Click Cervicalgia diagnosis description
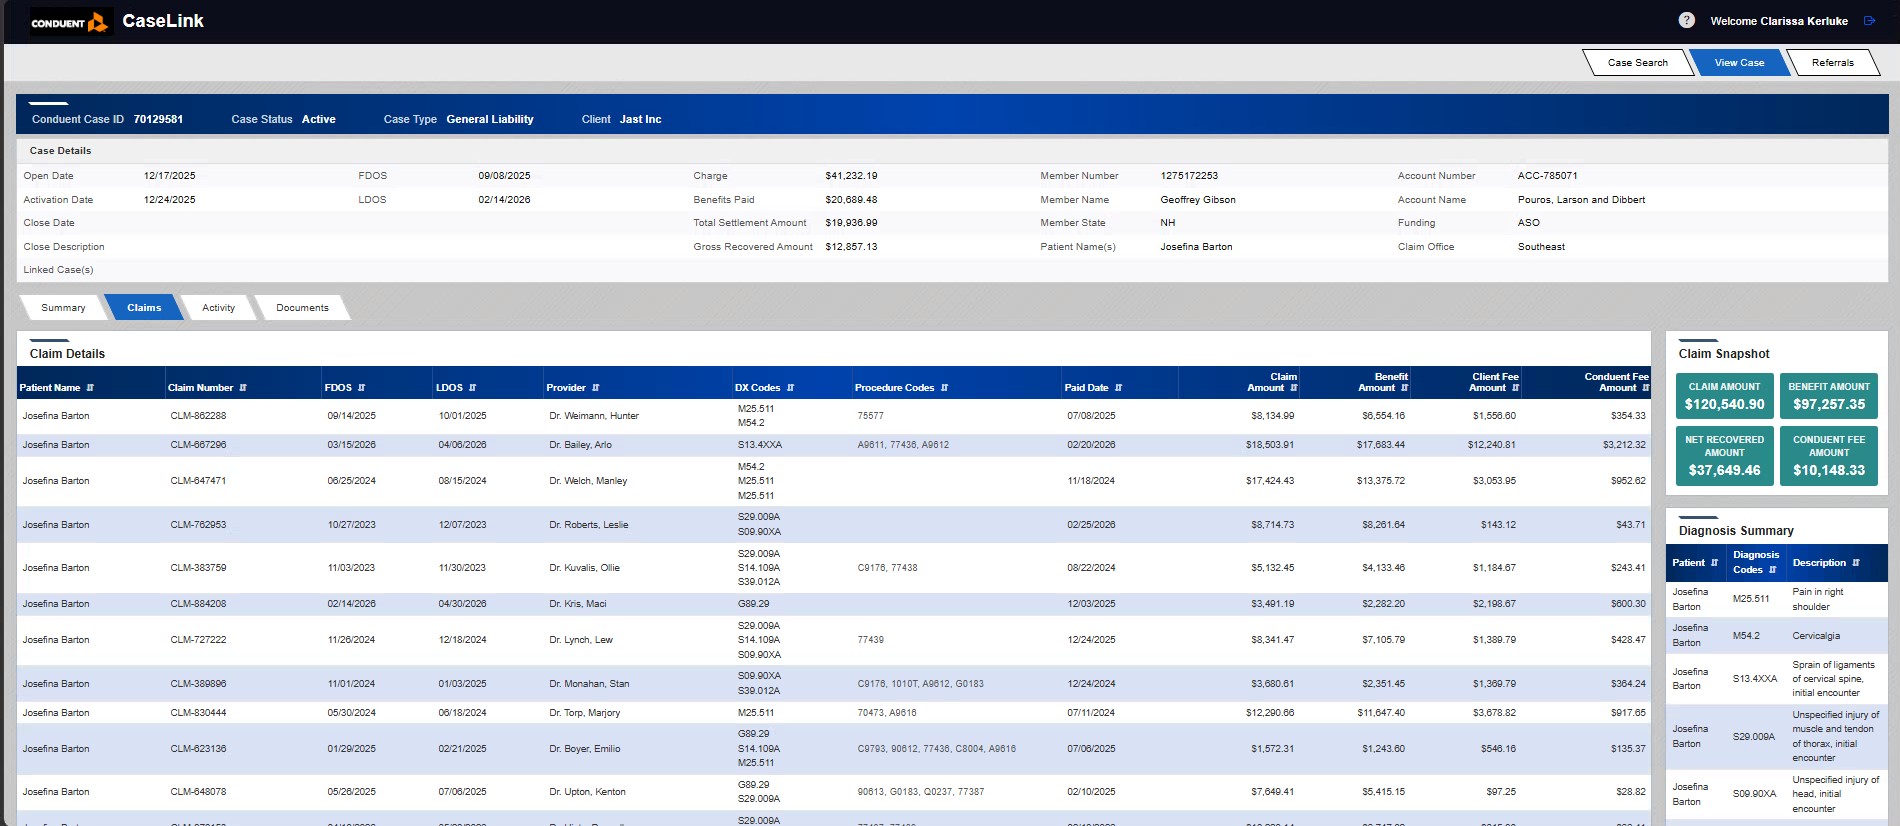 pos(1816,636)
